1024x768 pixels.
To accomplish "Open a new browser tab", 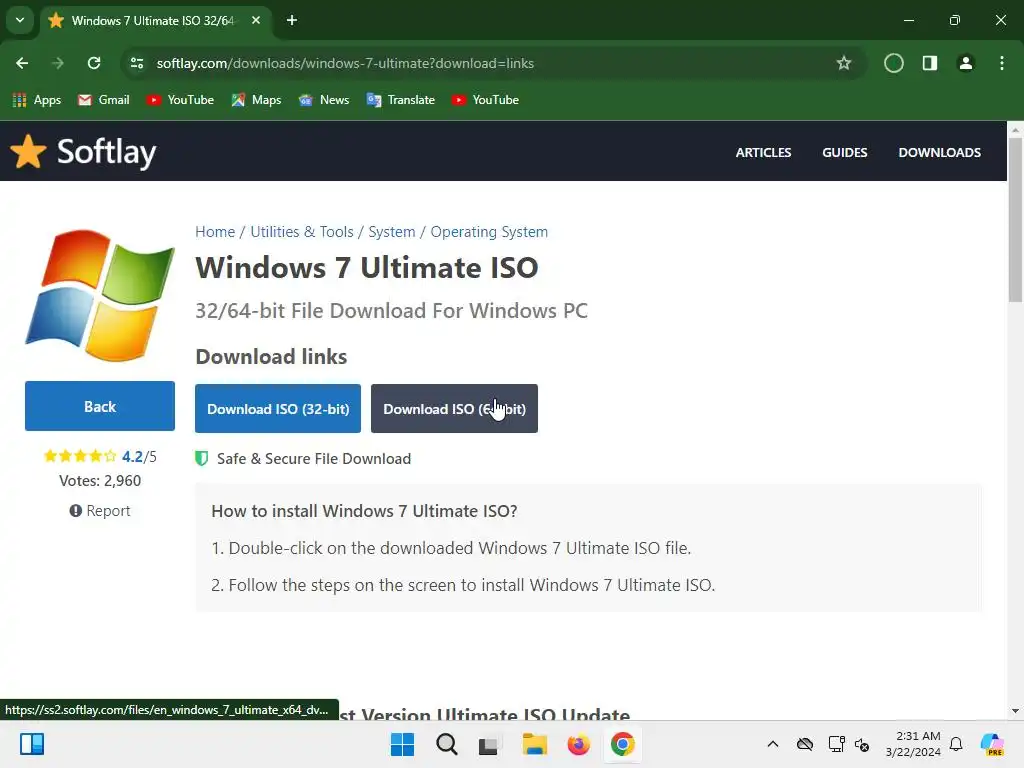I will click(292, 20).
